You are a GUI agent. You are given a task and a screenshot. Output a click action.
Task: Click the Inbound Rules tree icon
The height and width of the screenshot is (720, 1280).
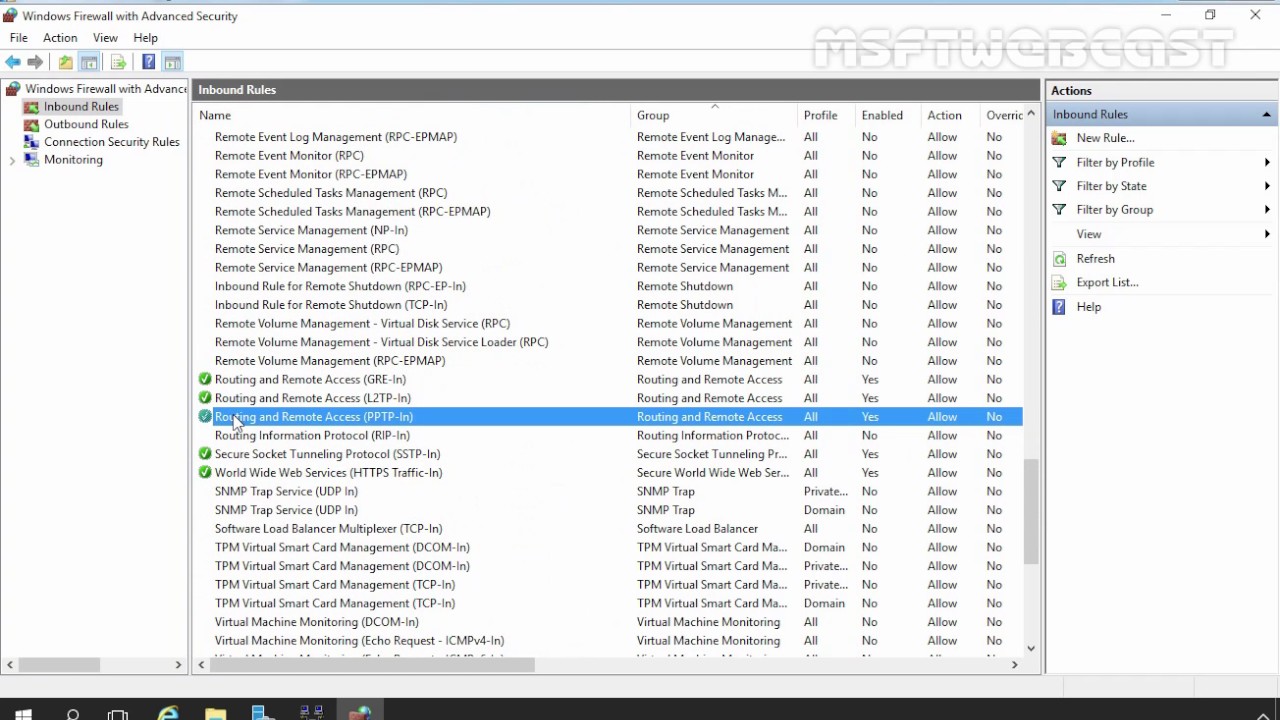tap(31, 107)
